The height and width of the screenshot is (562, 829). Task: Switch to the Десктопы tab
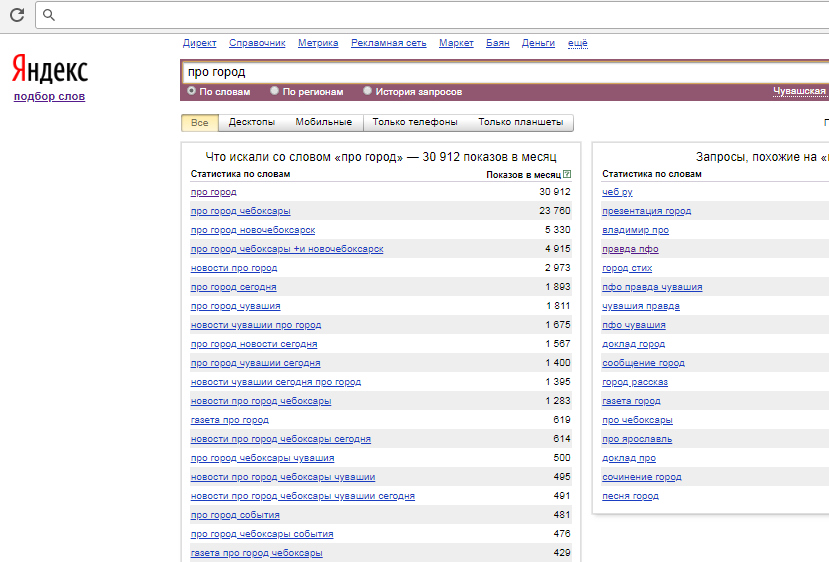tap(251, 122)
